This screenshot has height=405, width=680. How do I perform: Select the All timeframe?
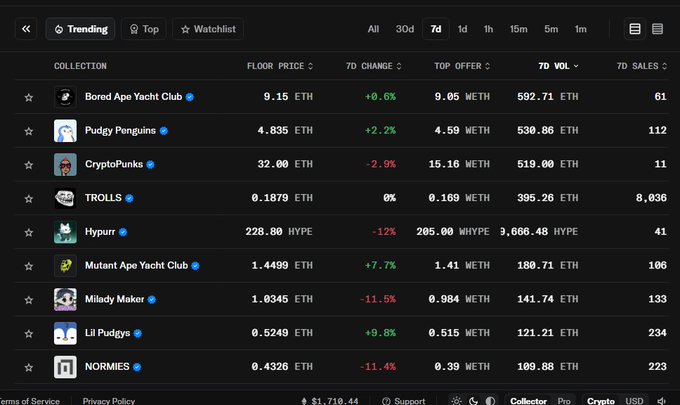[373, 29]
